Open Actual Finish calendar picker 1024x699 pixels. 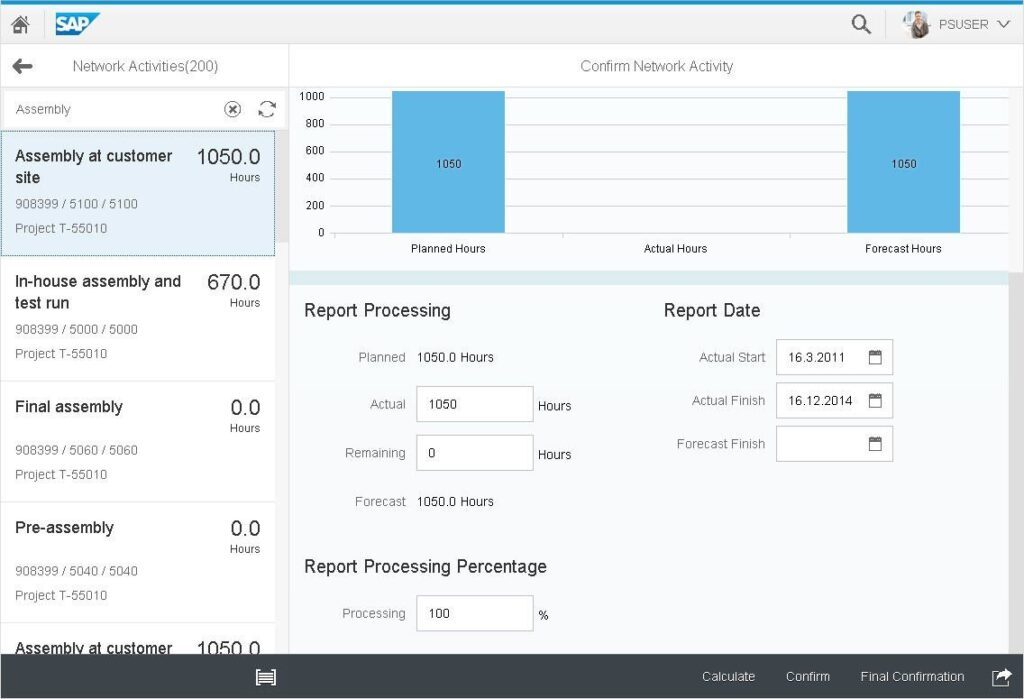click(875, 400)
